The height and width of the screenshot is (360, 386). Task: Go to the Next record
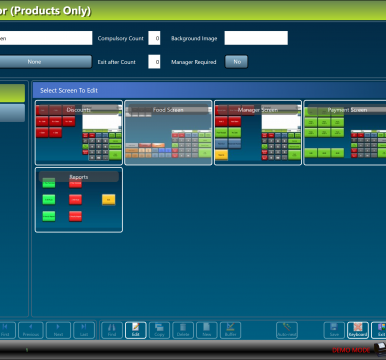point(58,330)
